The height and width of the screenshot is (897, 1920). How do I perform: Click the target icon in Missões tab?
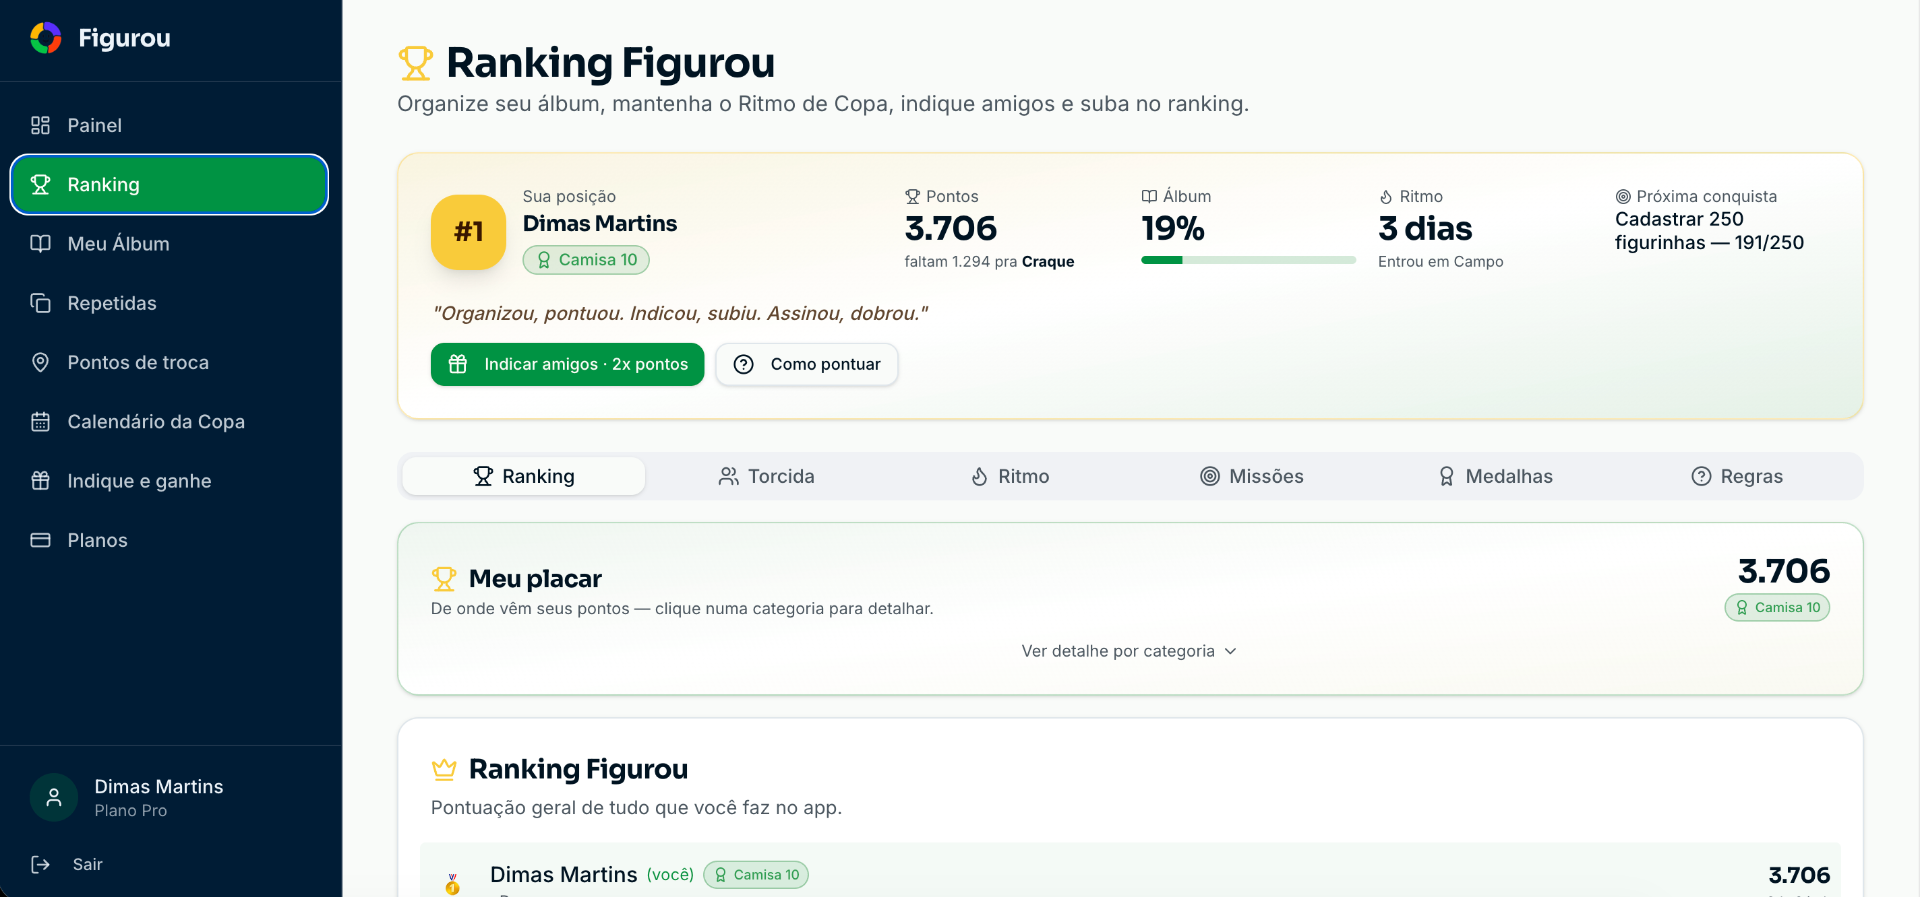point(1210,476)
